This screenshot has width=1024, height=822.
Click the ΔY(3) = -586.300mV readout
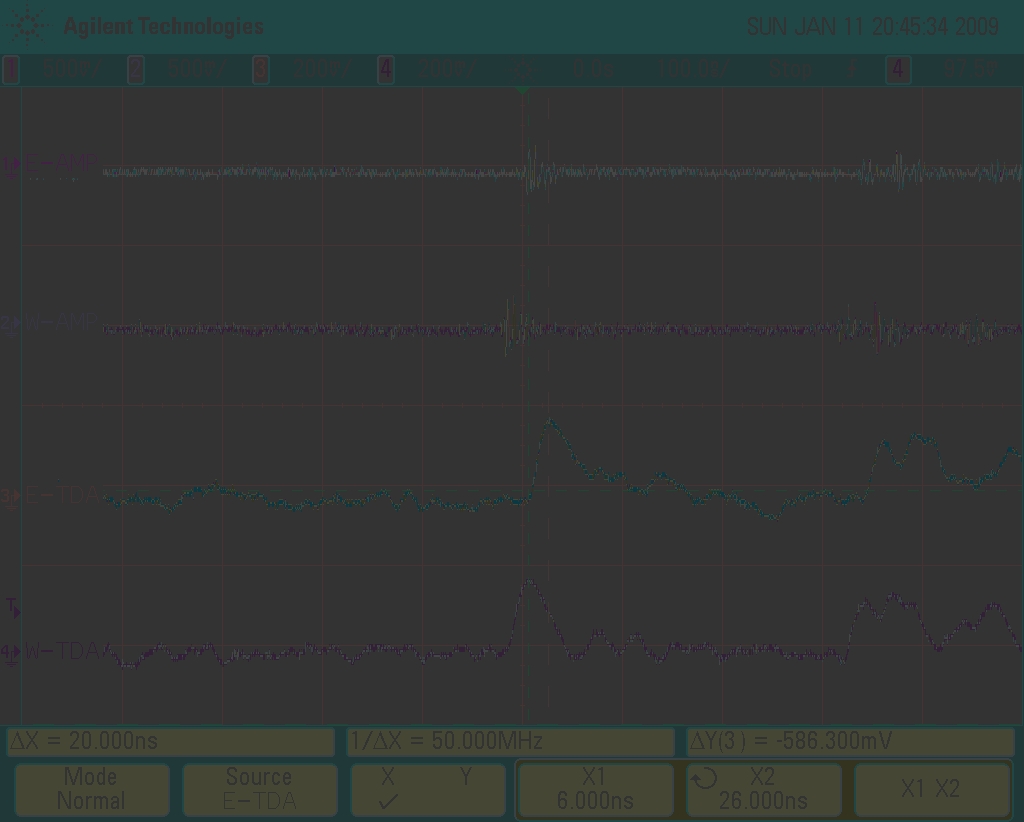click(x=850, y=742)
